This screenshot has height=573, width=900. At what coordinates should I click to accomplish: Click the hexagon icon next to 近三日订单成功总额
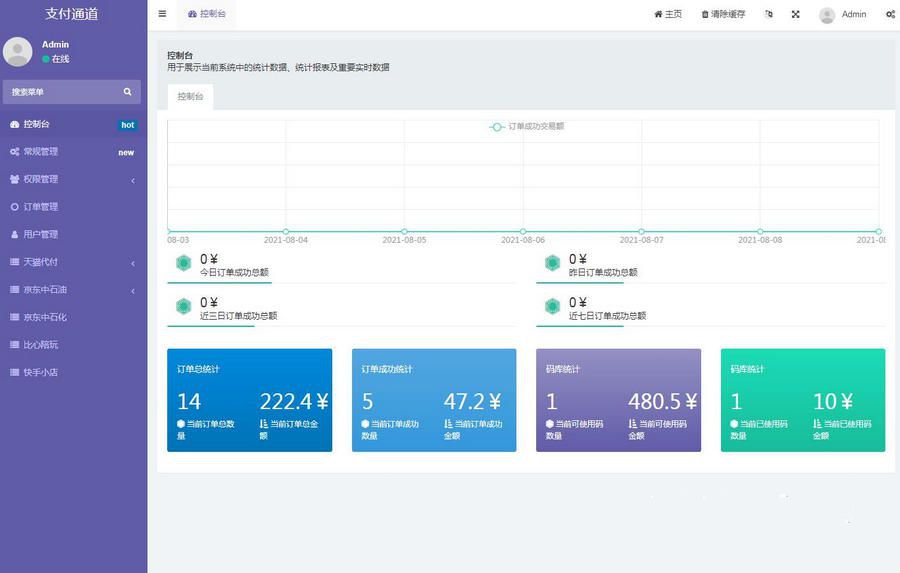183,307
